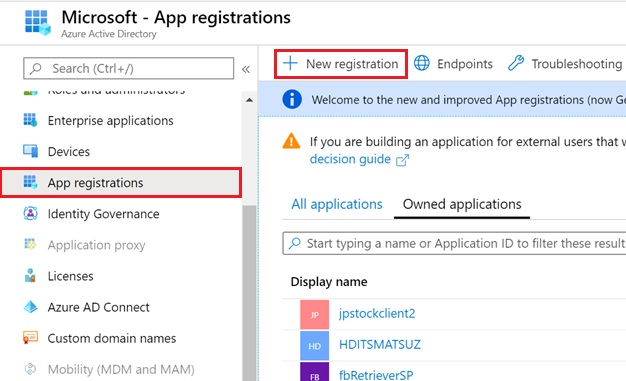
Task: Open the jpstockclient2 application
Action: (377, 314)
